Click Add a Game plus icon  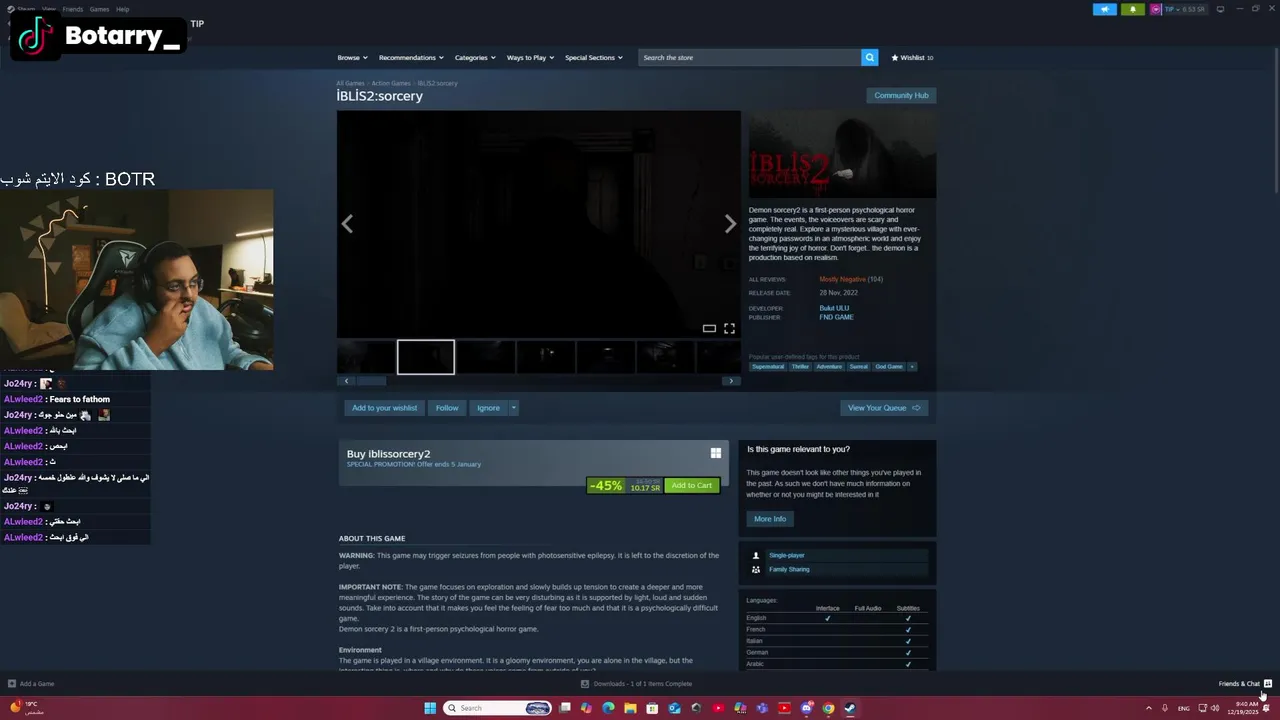pos(12,684)
